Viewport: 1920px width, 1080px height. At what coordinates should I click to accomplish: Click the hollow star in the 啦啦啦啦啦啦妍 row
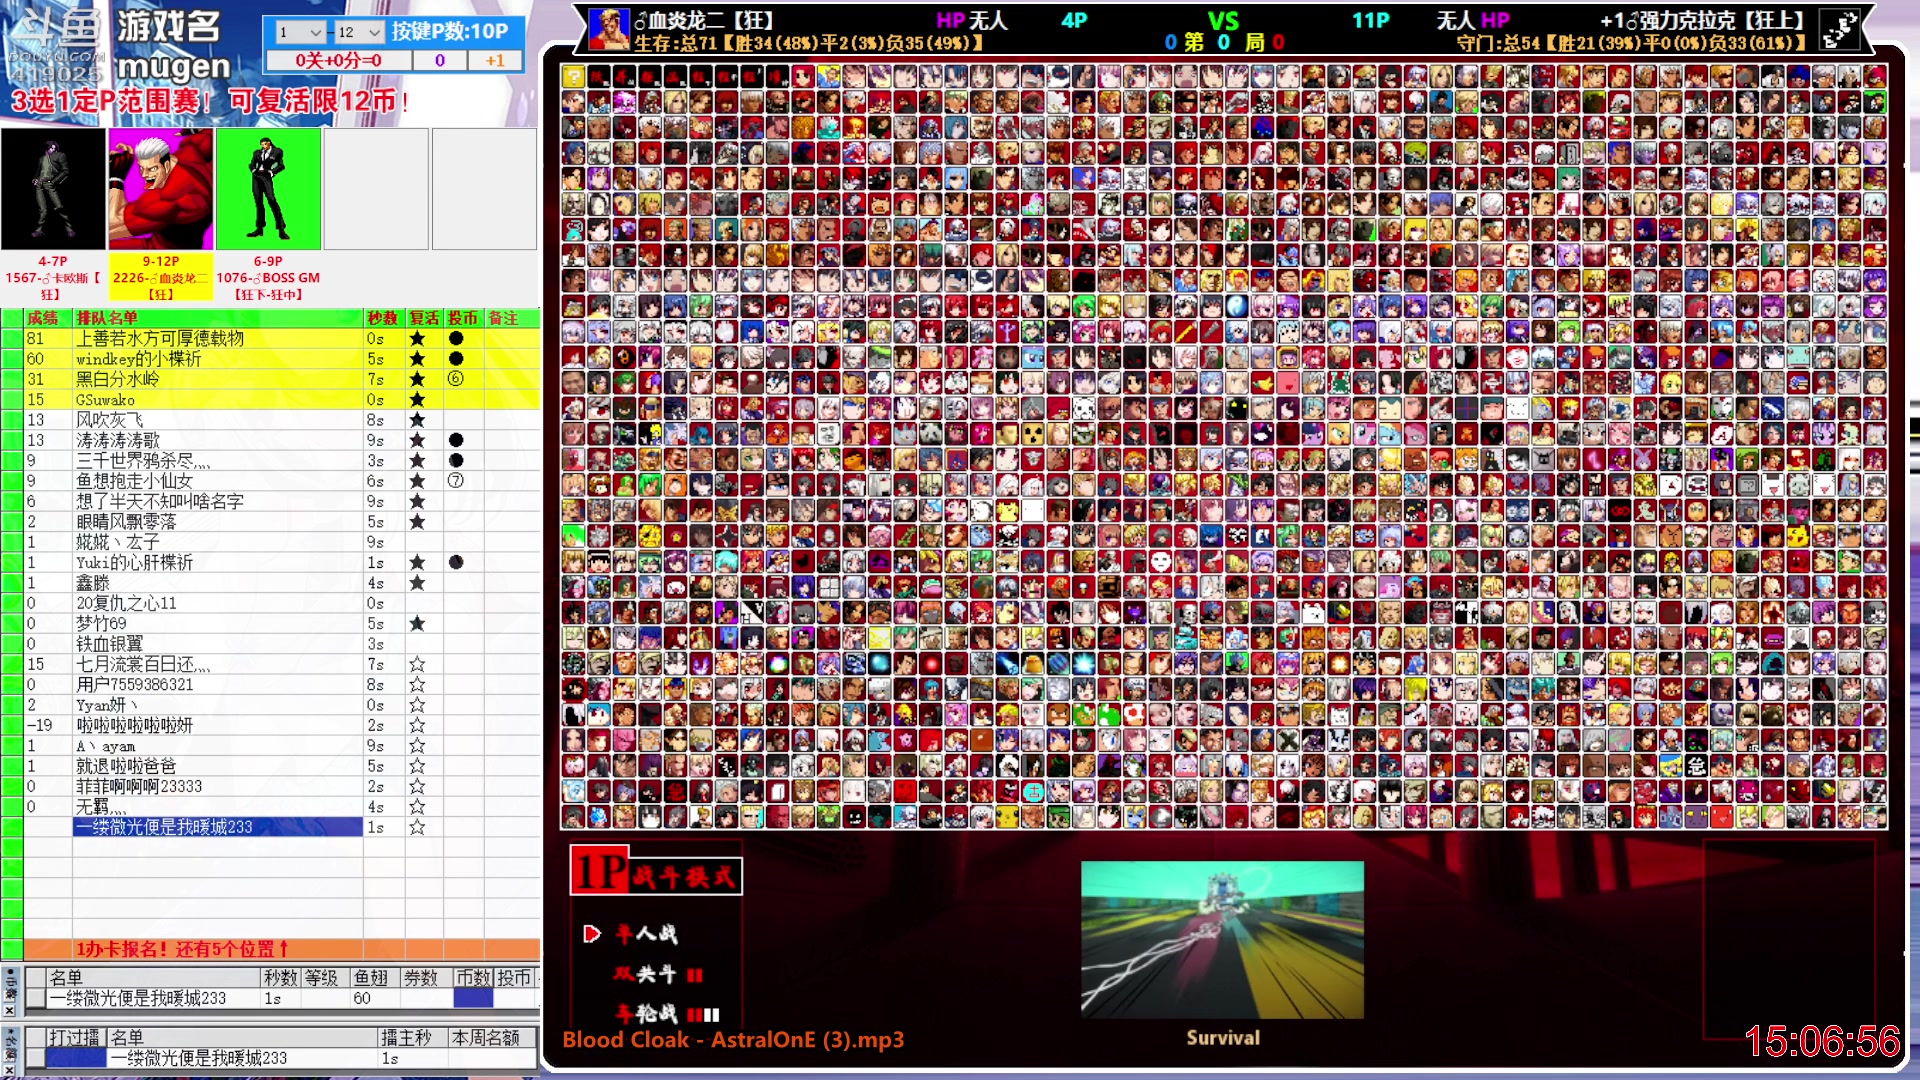(417, 725)
